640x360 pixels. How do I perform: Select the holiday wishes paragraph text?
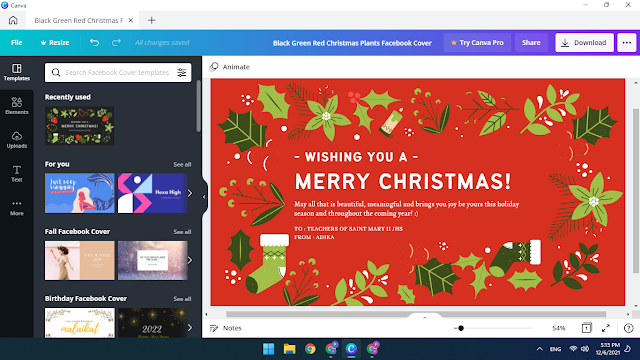407,209
